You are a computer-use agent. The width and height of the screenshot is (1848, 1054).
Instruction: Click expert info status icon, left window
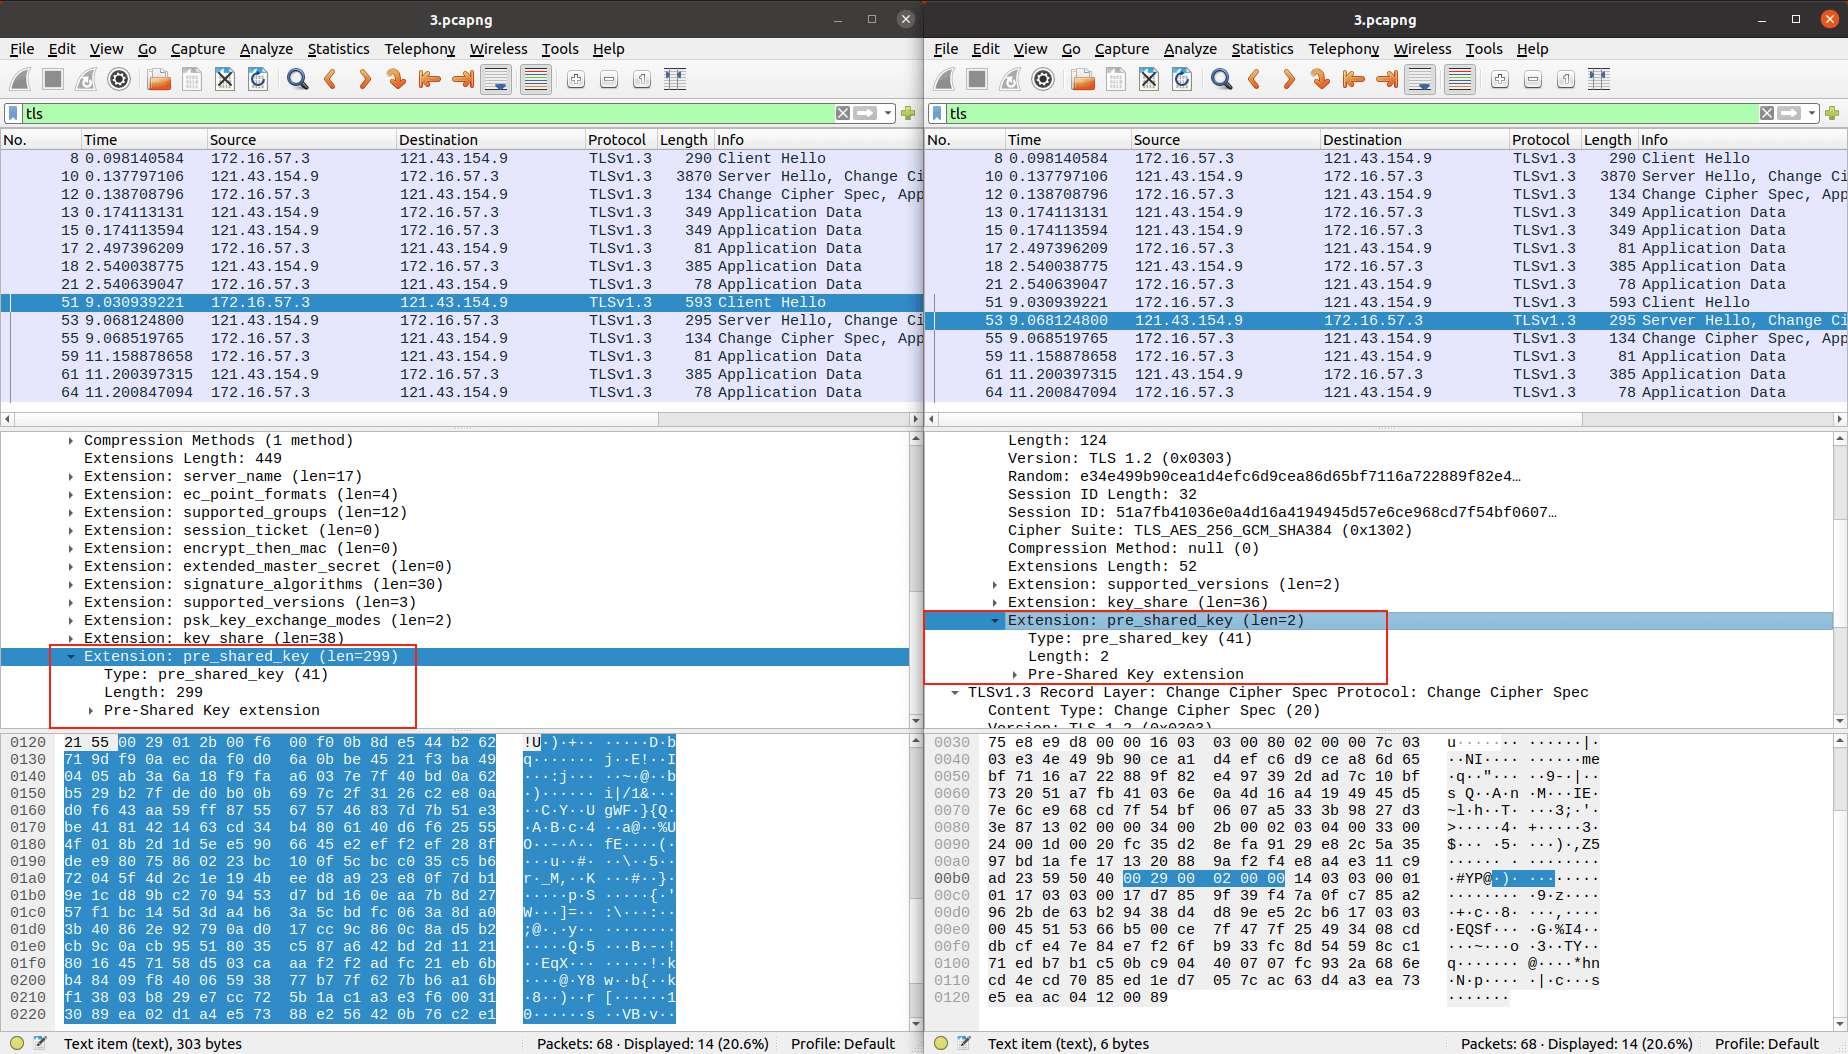(16, 1043)
